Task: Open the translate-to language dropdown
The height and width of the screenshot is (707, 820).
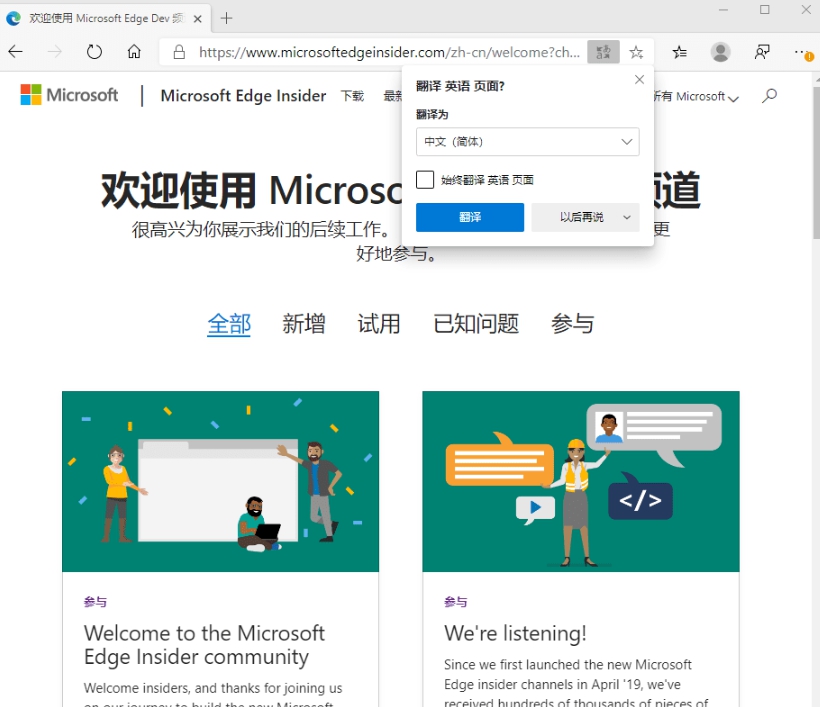Action: (527, 141)
